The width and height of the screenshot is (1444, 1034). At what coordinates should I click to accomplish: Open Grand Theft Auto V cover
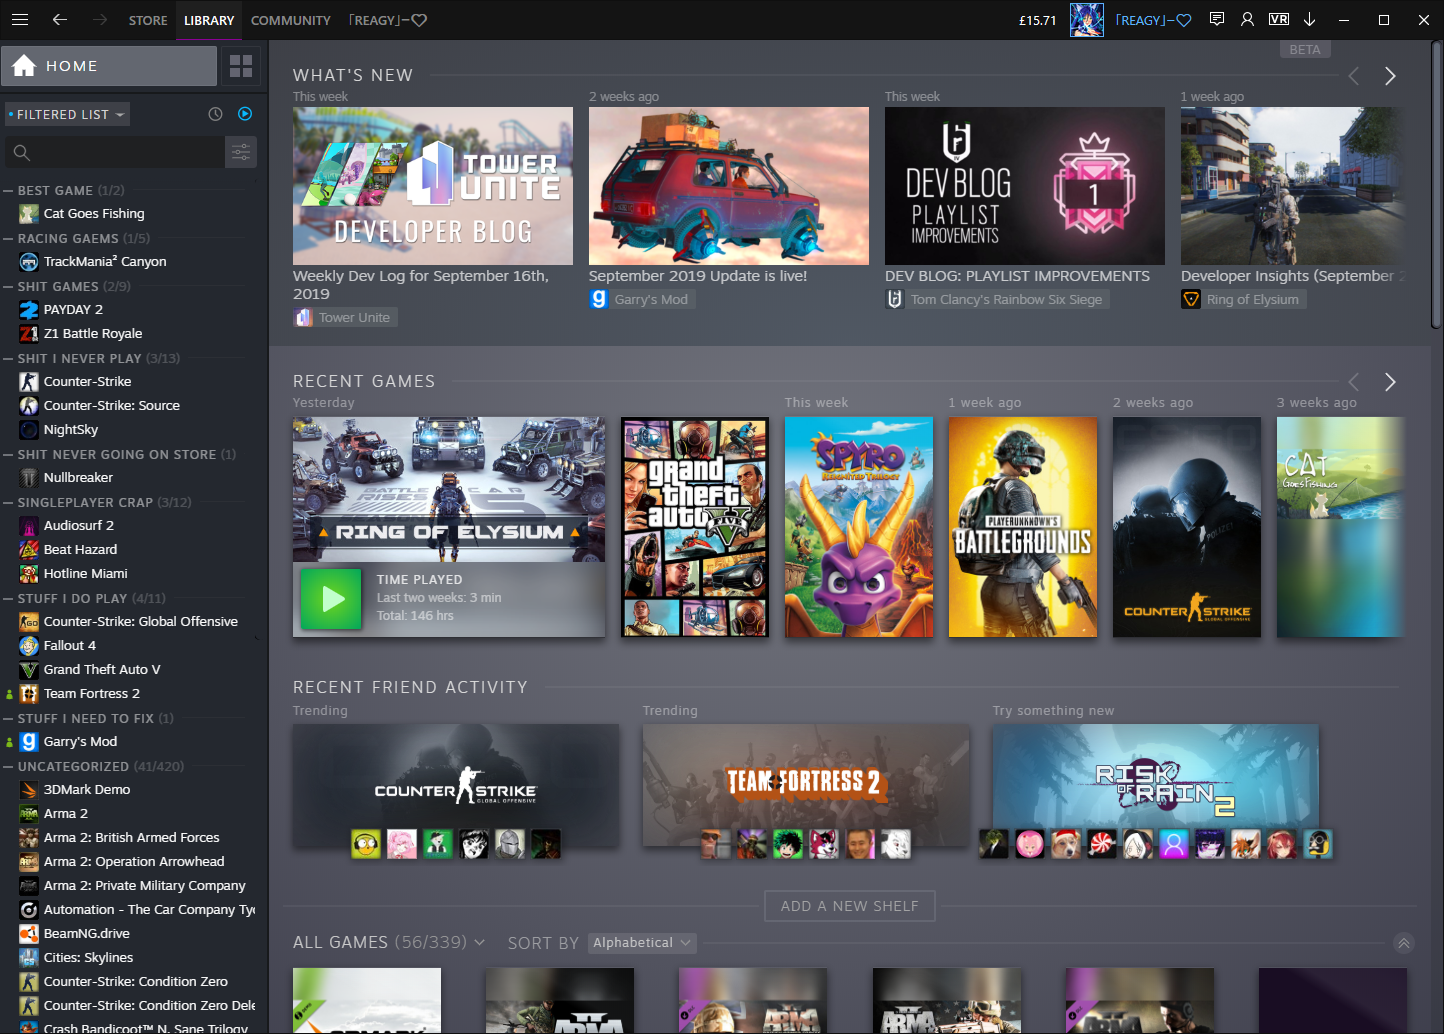(695, 527)
